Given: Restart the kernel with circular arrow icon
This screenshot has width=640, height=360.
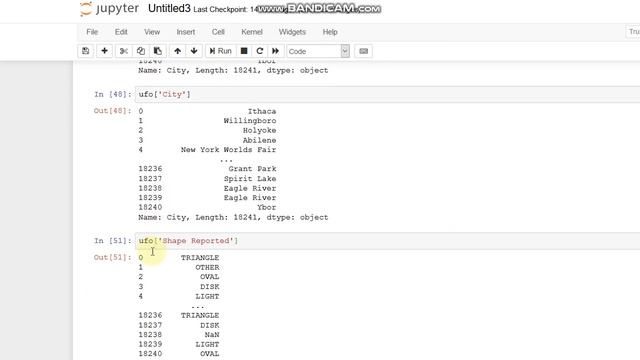Looking at the screenshot, I should [260, 51].
